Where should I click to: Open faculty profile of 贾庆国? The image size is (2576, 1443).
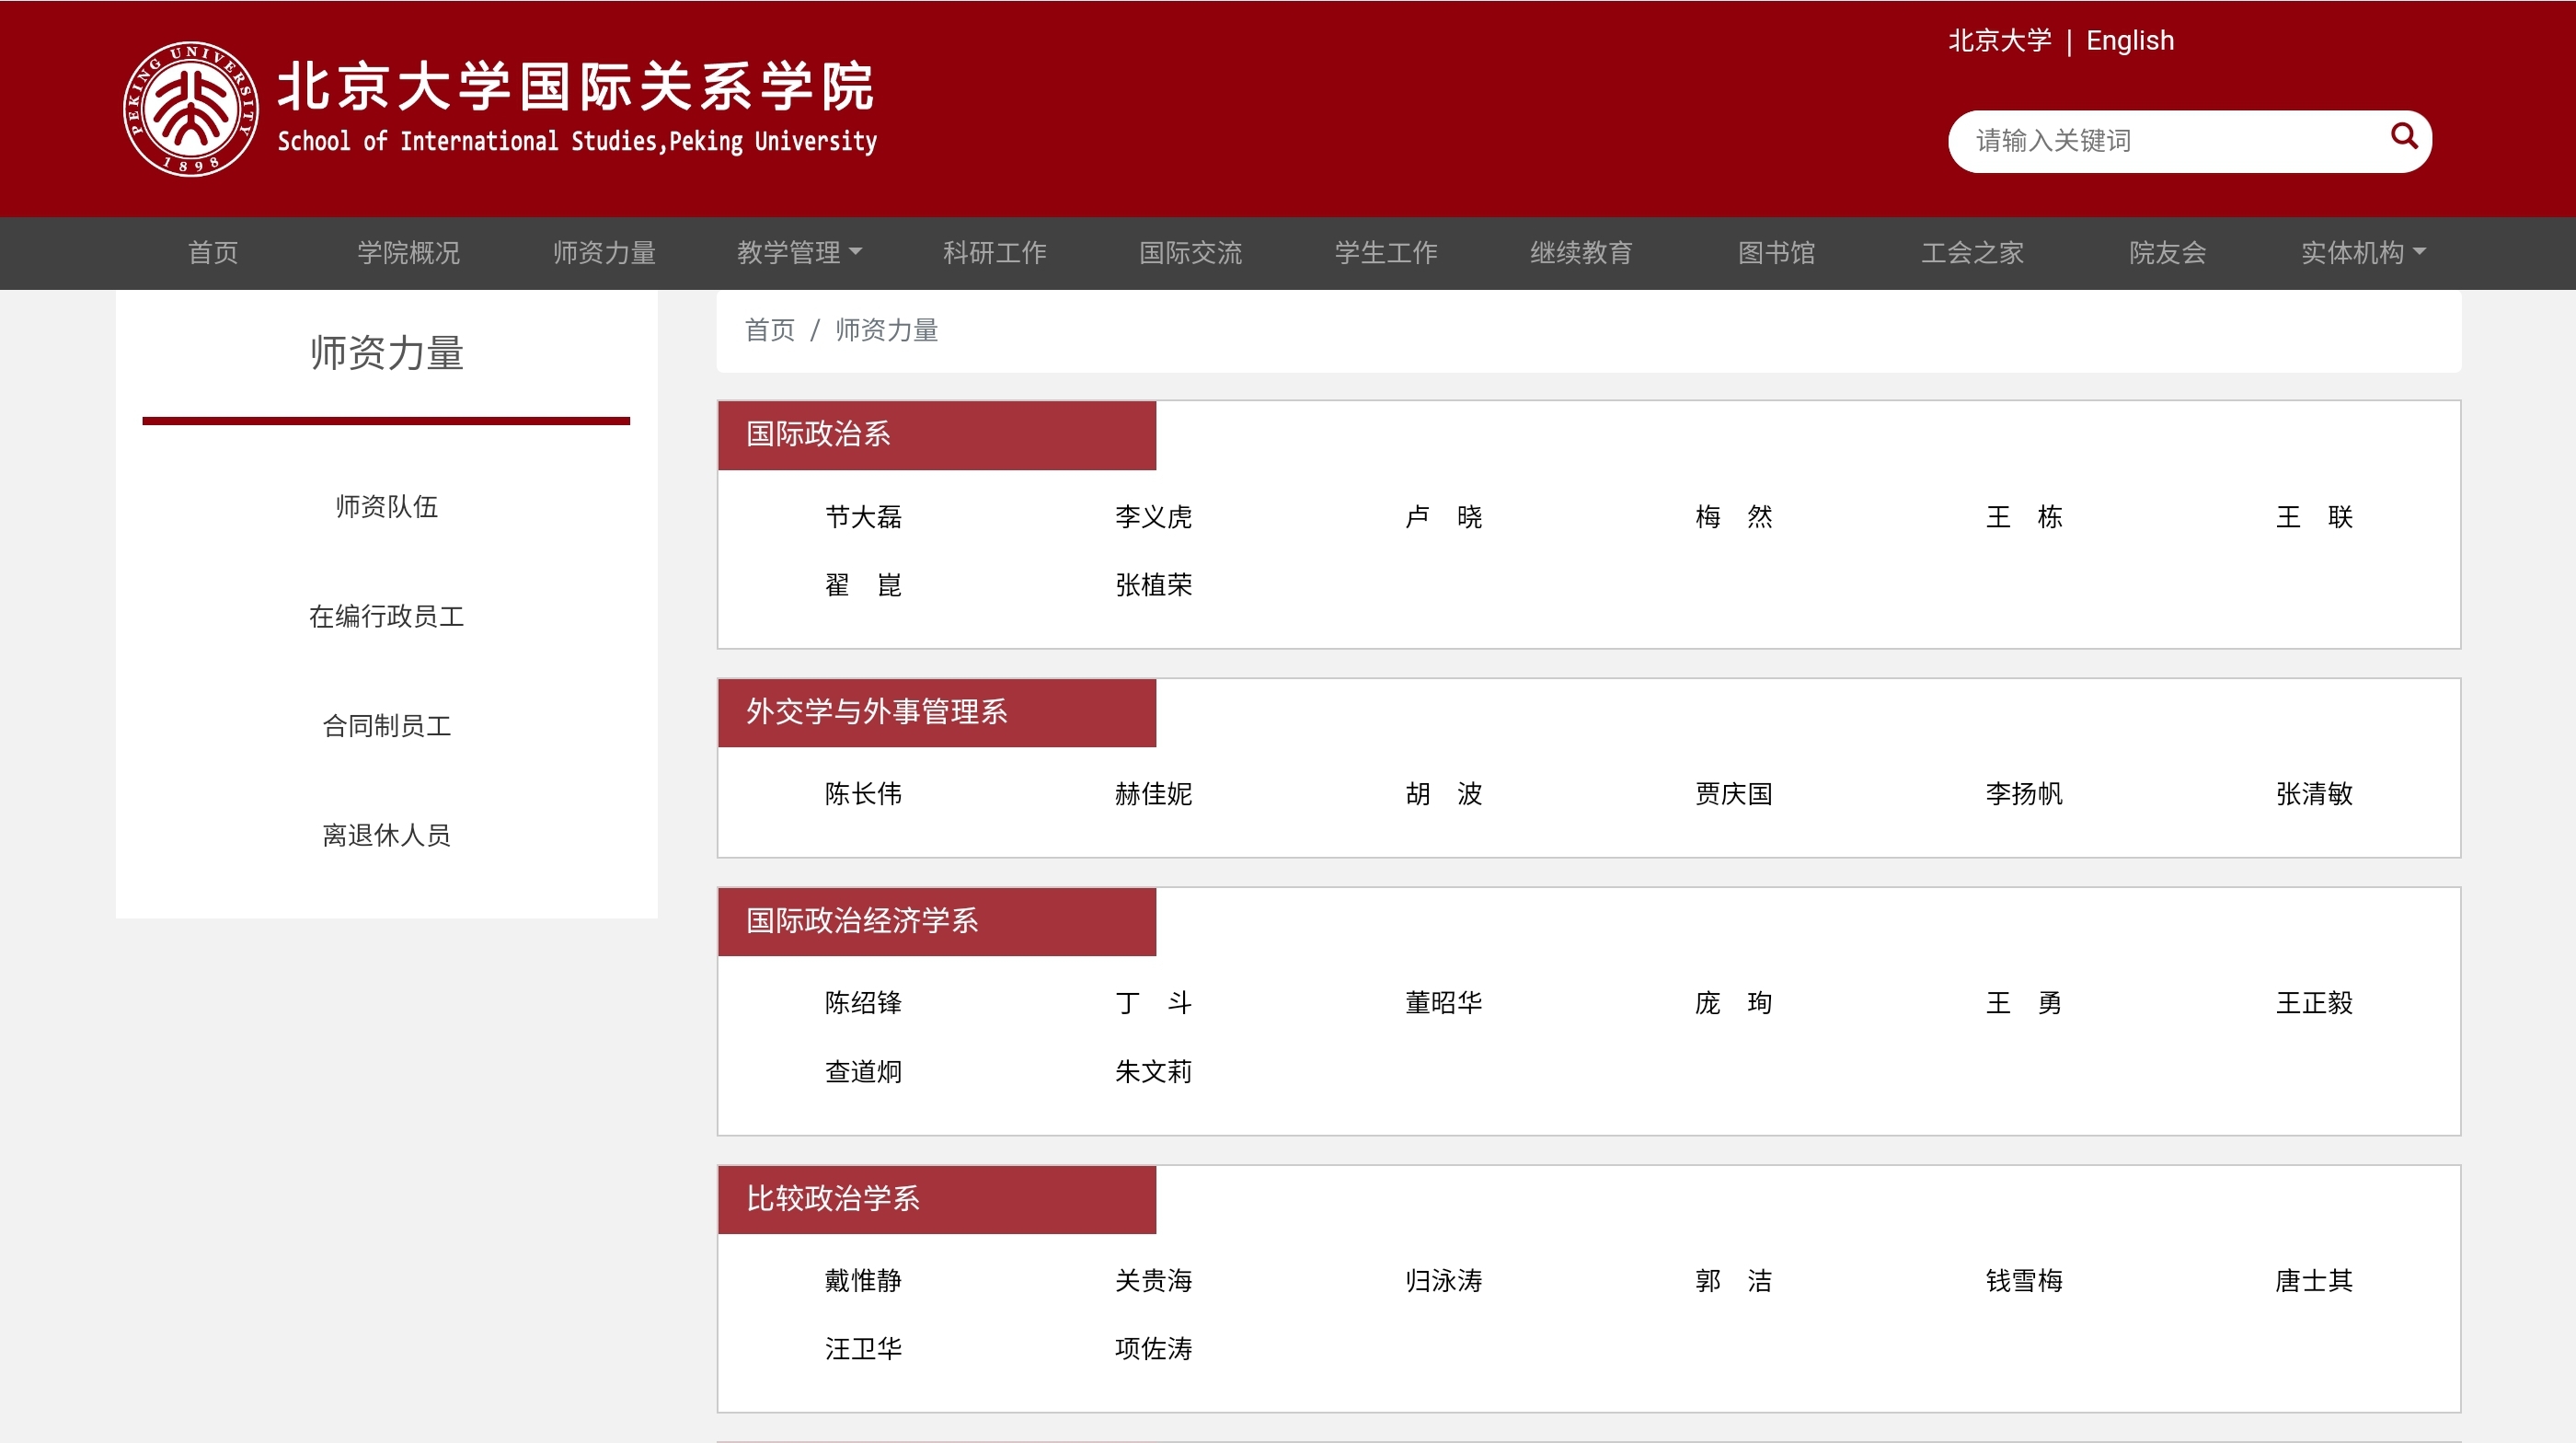(x=1733, y=794)
